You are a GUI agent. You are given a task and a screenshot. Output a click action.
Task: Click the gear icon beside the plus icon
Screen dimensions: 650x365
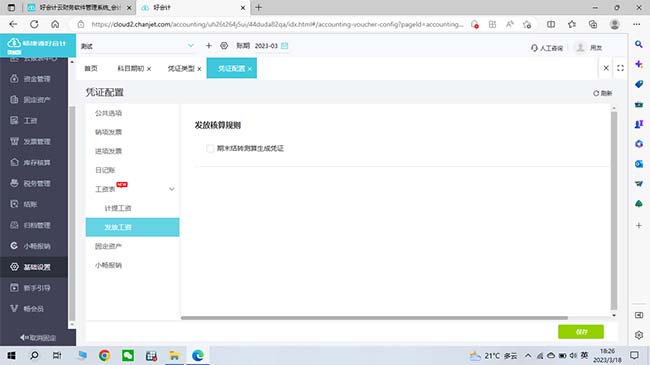tap(224, 46)
